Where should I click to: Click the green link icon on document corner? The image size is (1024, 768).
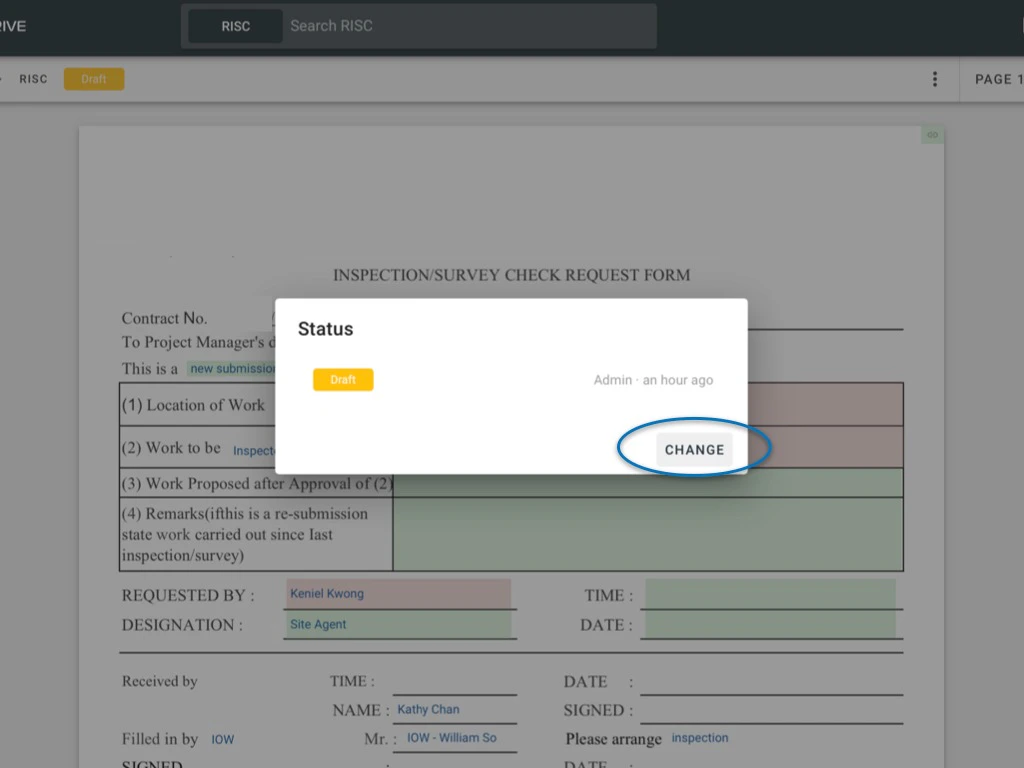click(x=931, y=134)
